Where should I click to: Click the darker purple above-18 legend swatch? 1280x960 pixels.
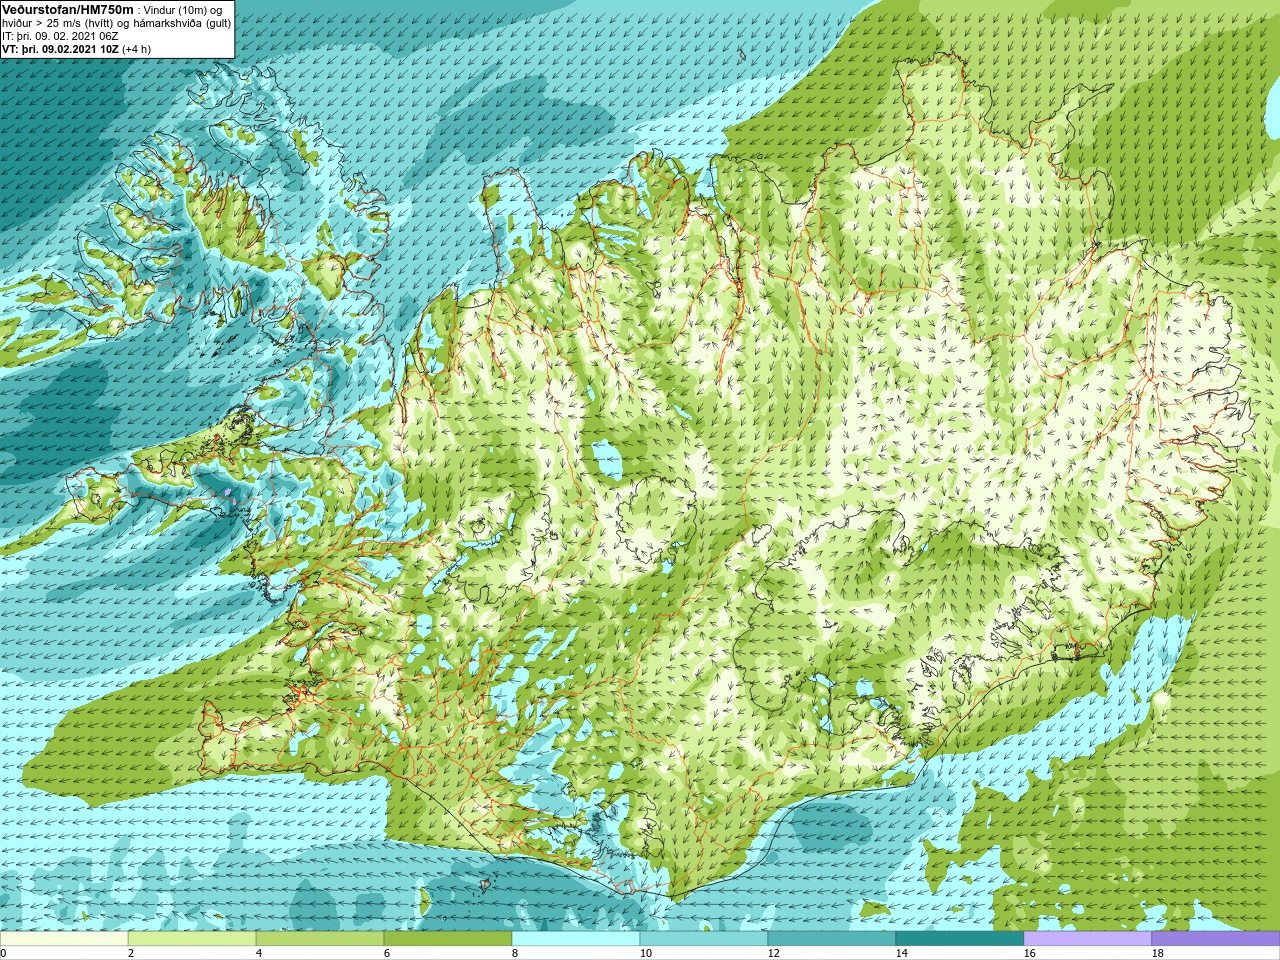coord(1216,939)
